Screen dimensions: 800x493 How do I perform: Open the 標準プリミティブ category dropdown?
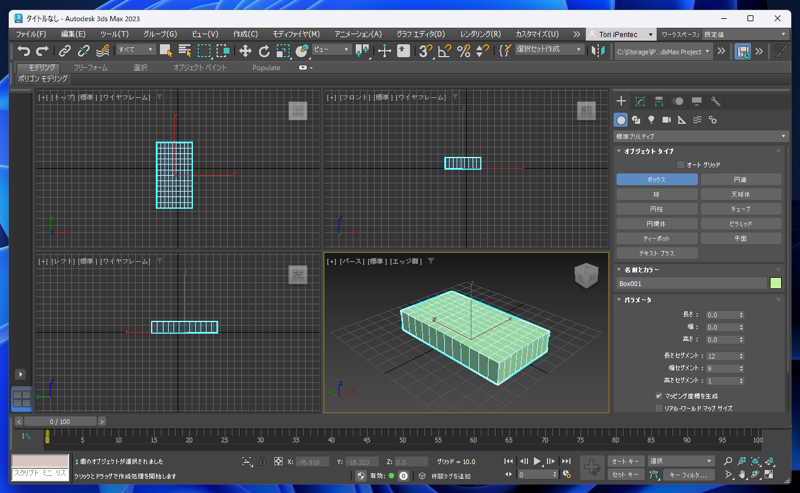coord(701,136)
